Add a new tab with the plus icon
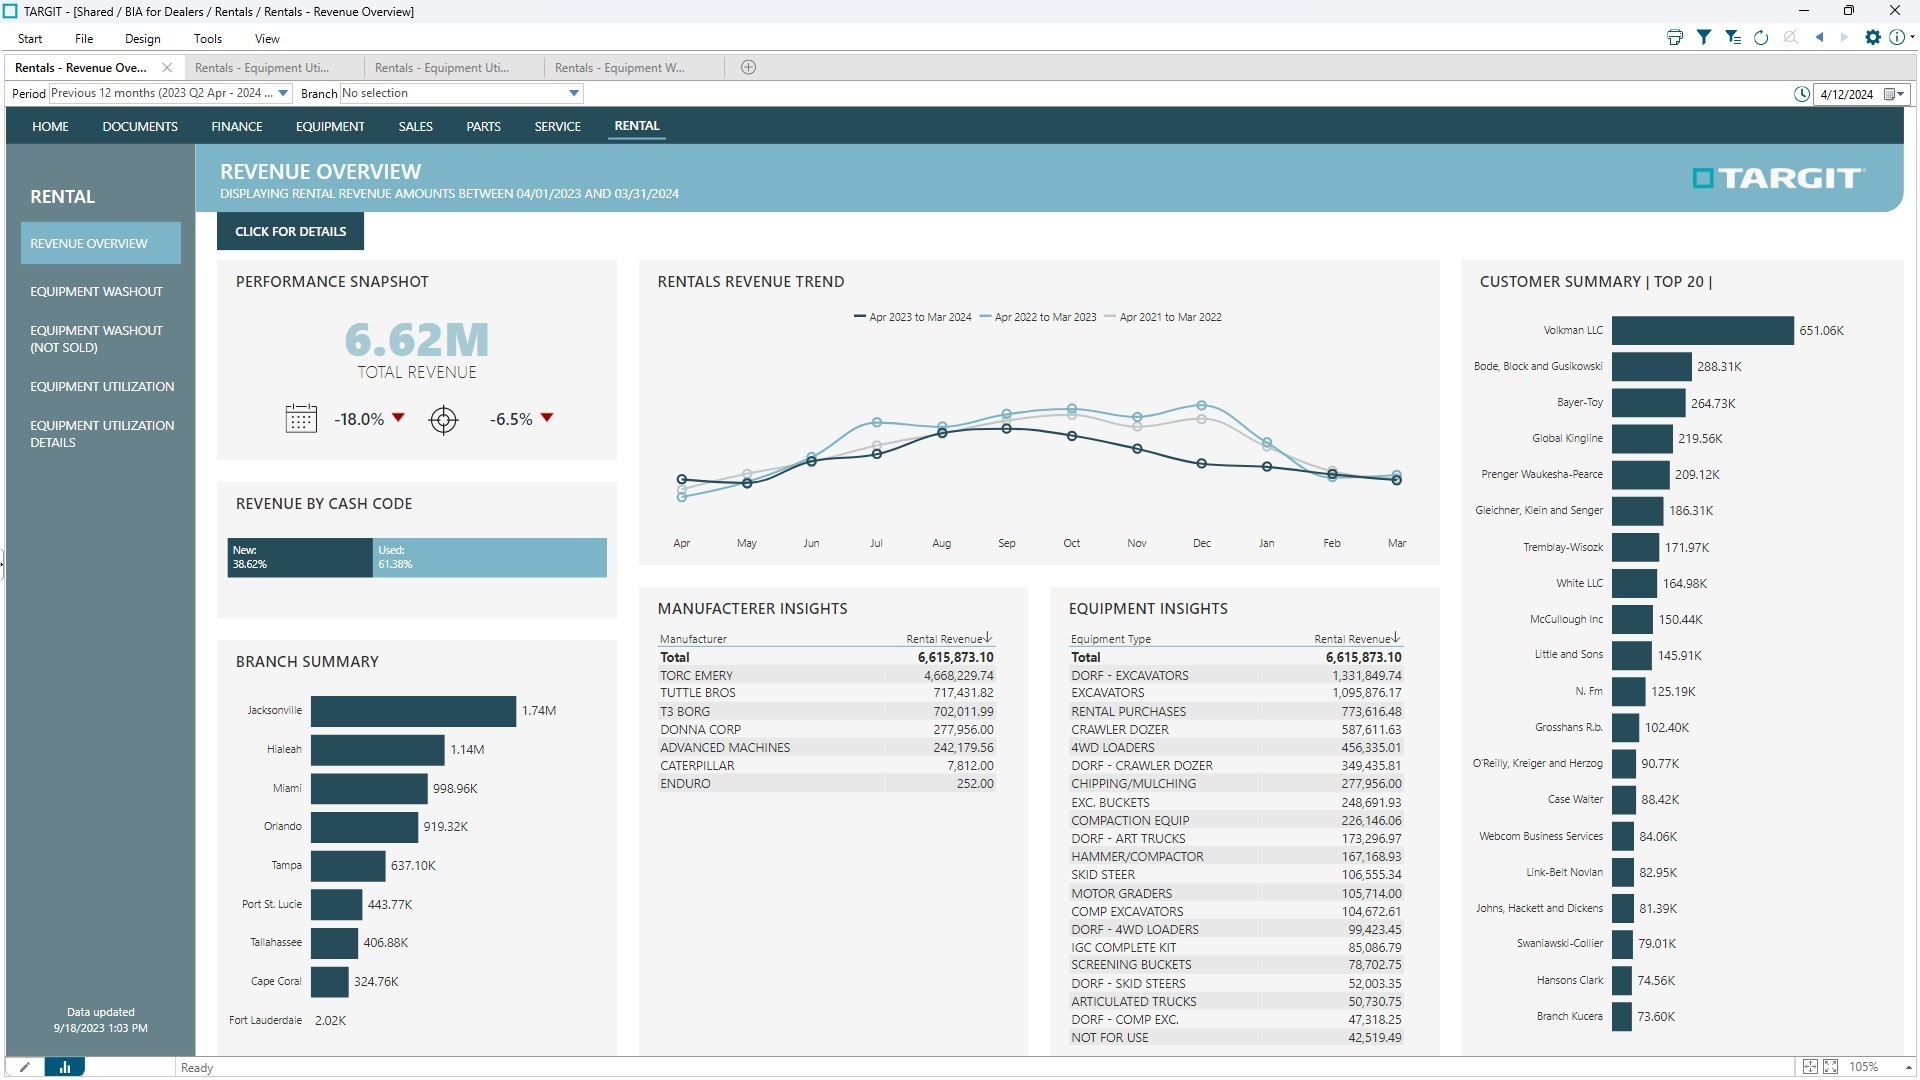Screen dimensions: 1920x1080 point(748,67)
